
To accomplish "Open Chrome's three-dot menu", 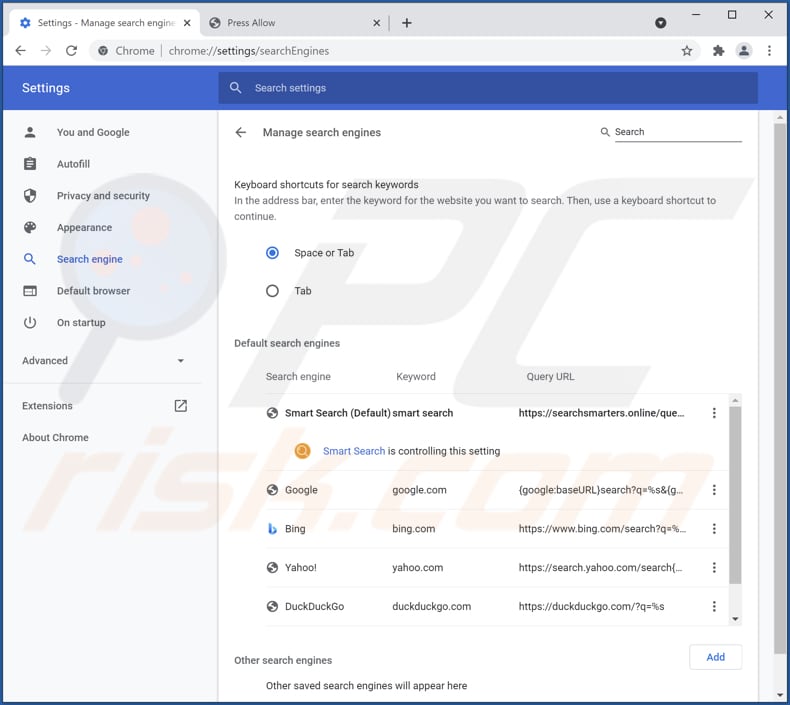I will click(769, 51).
